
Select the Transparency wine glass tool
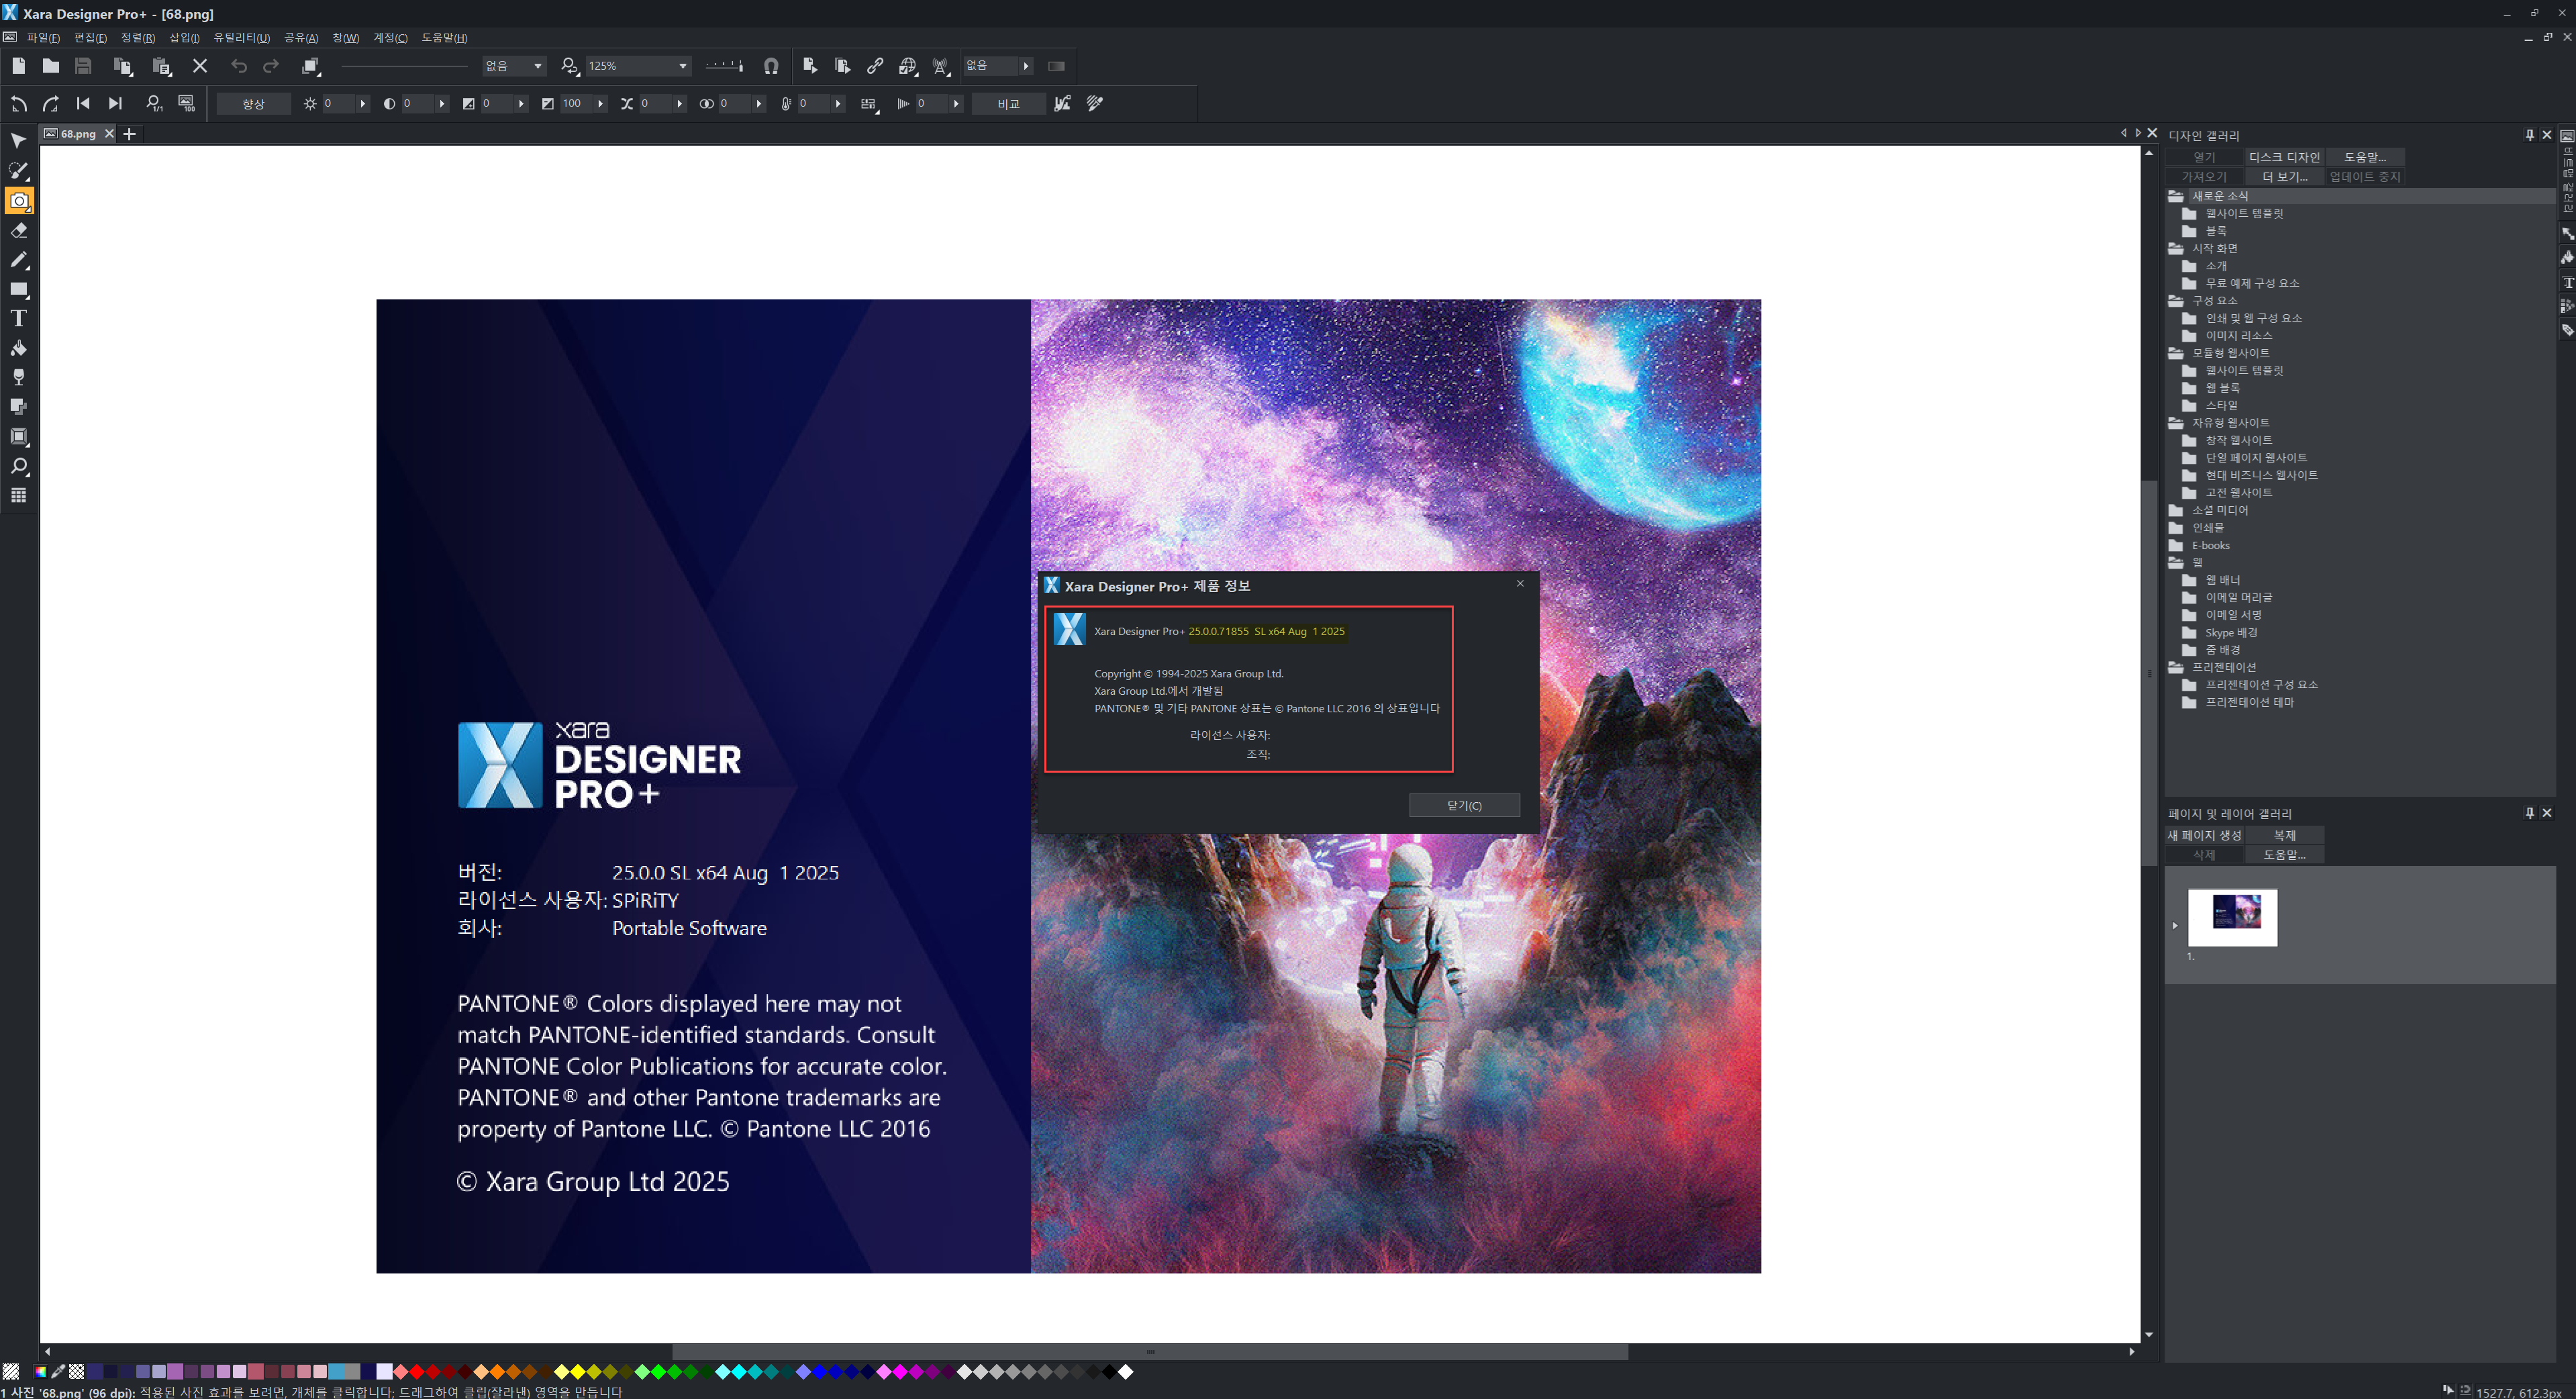pos(19,377)
